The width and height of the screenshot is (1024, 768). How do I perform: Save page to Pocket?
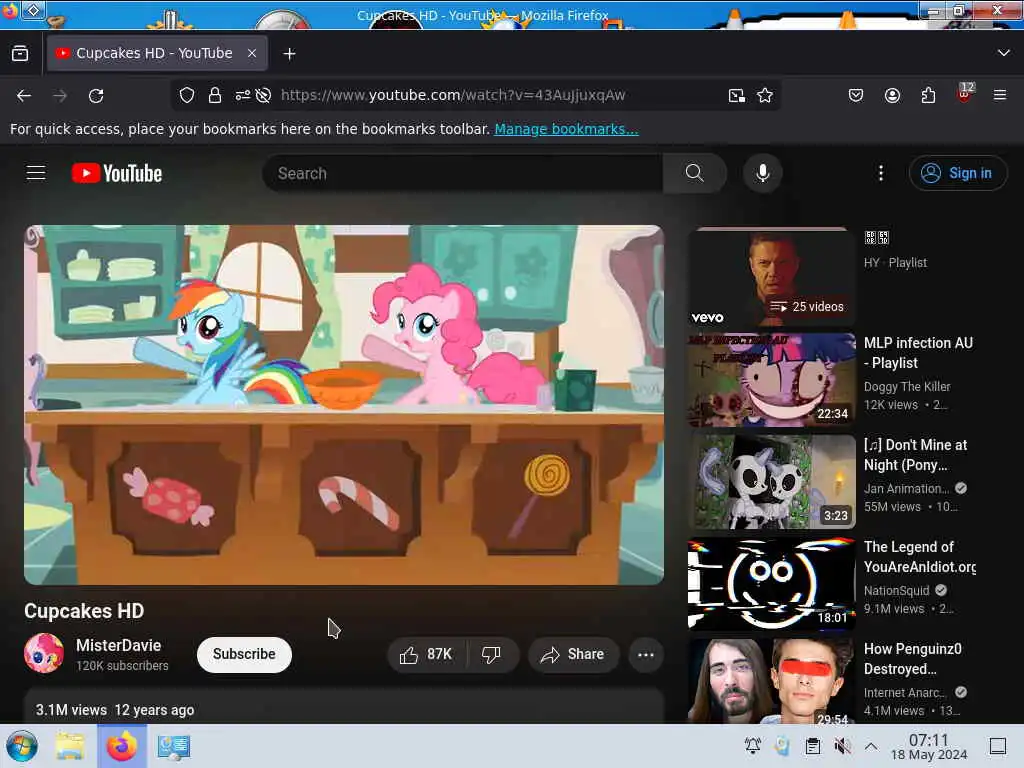[x=856, y=96]
